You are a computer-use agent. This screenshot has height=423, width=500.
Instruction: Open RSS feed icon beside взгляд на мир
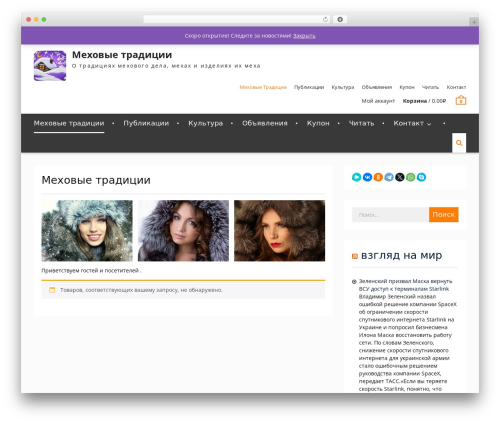pos(355,256)
